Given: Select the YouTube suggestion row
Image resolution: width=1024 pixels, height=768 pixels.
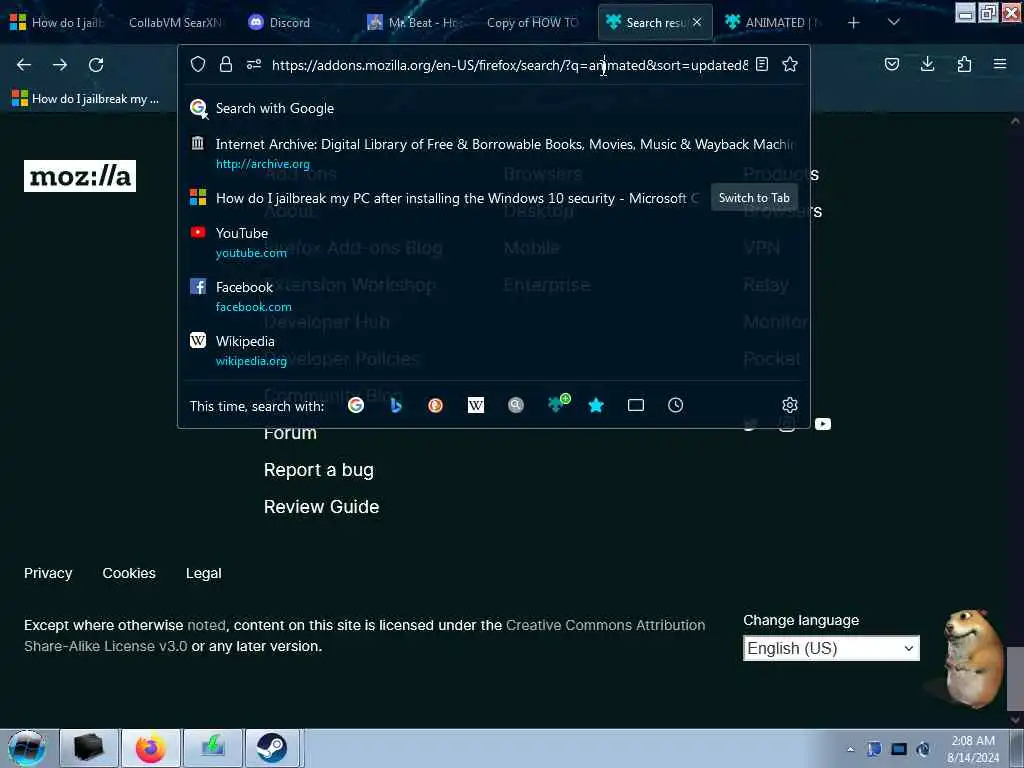Looking at the screenshot, I should coord(494,242).
